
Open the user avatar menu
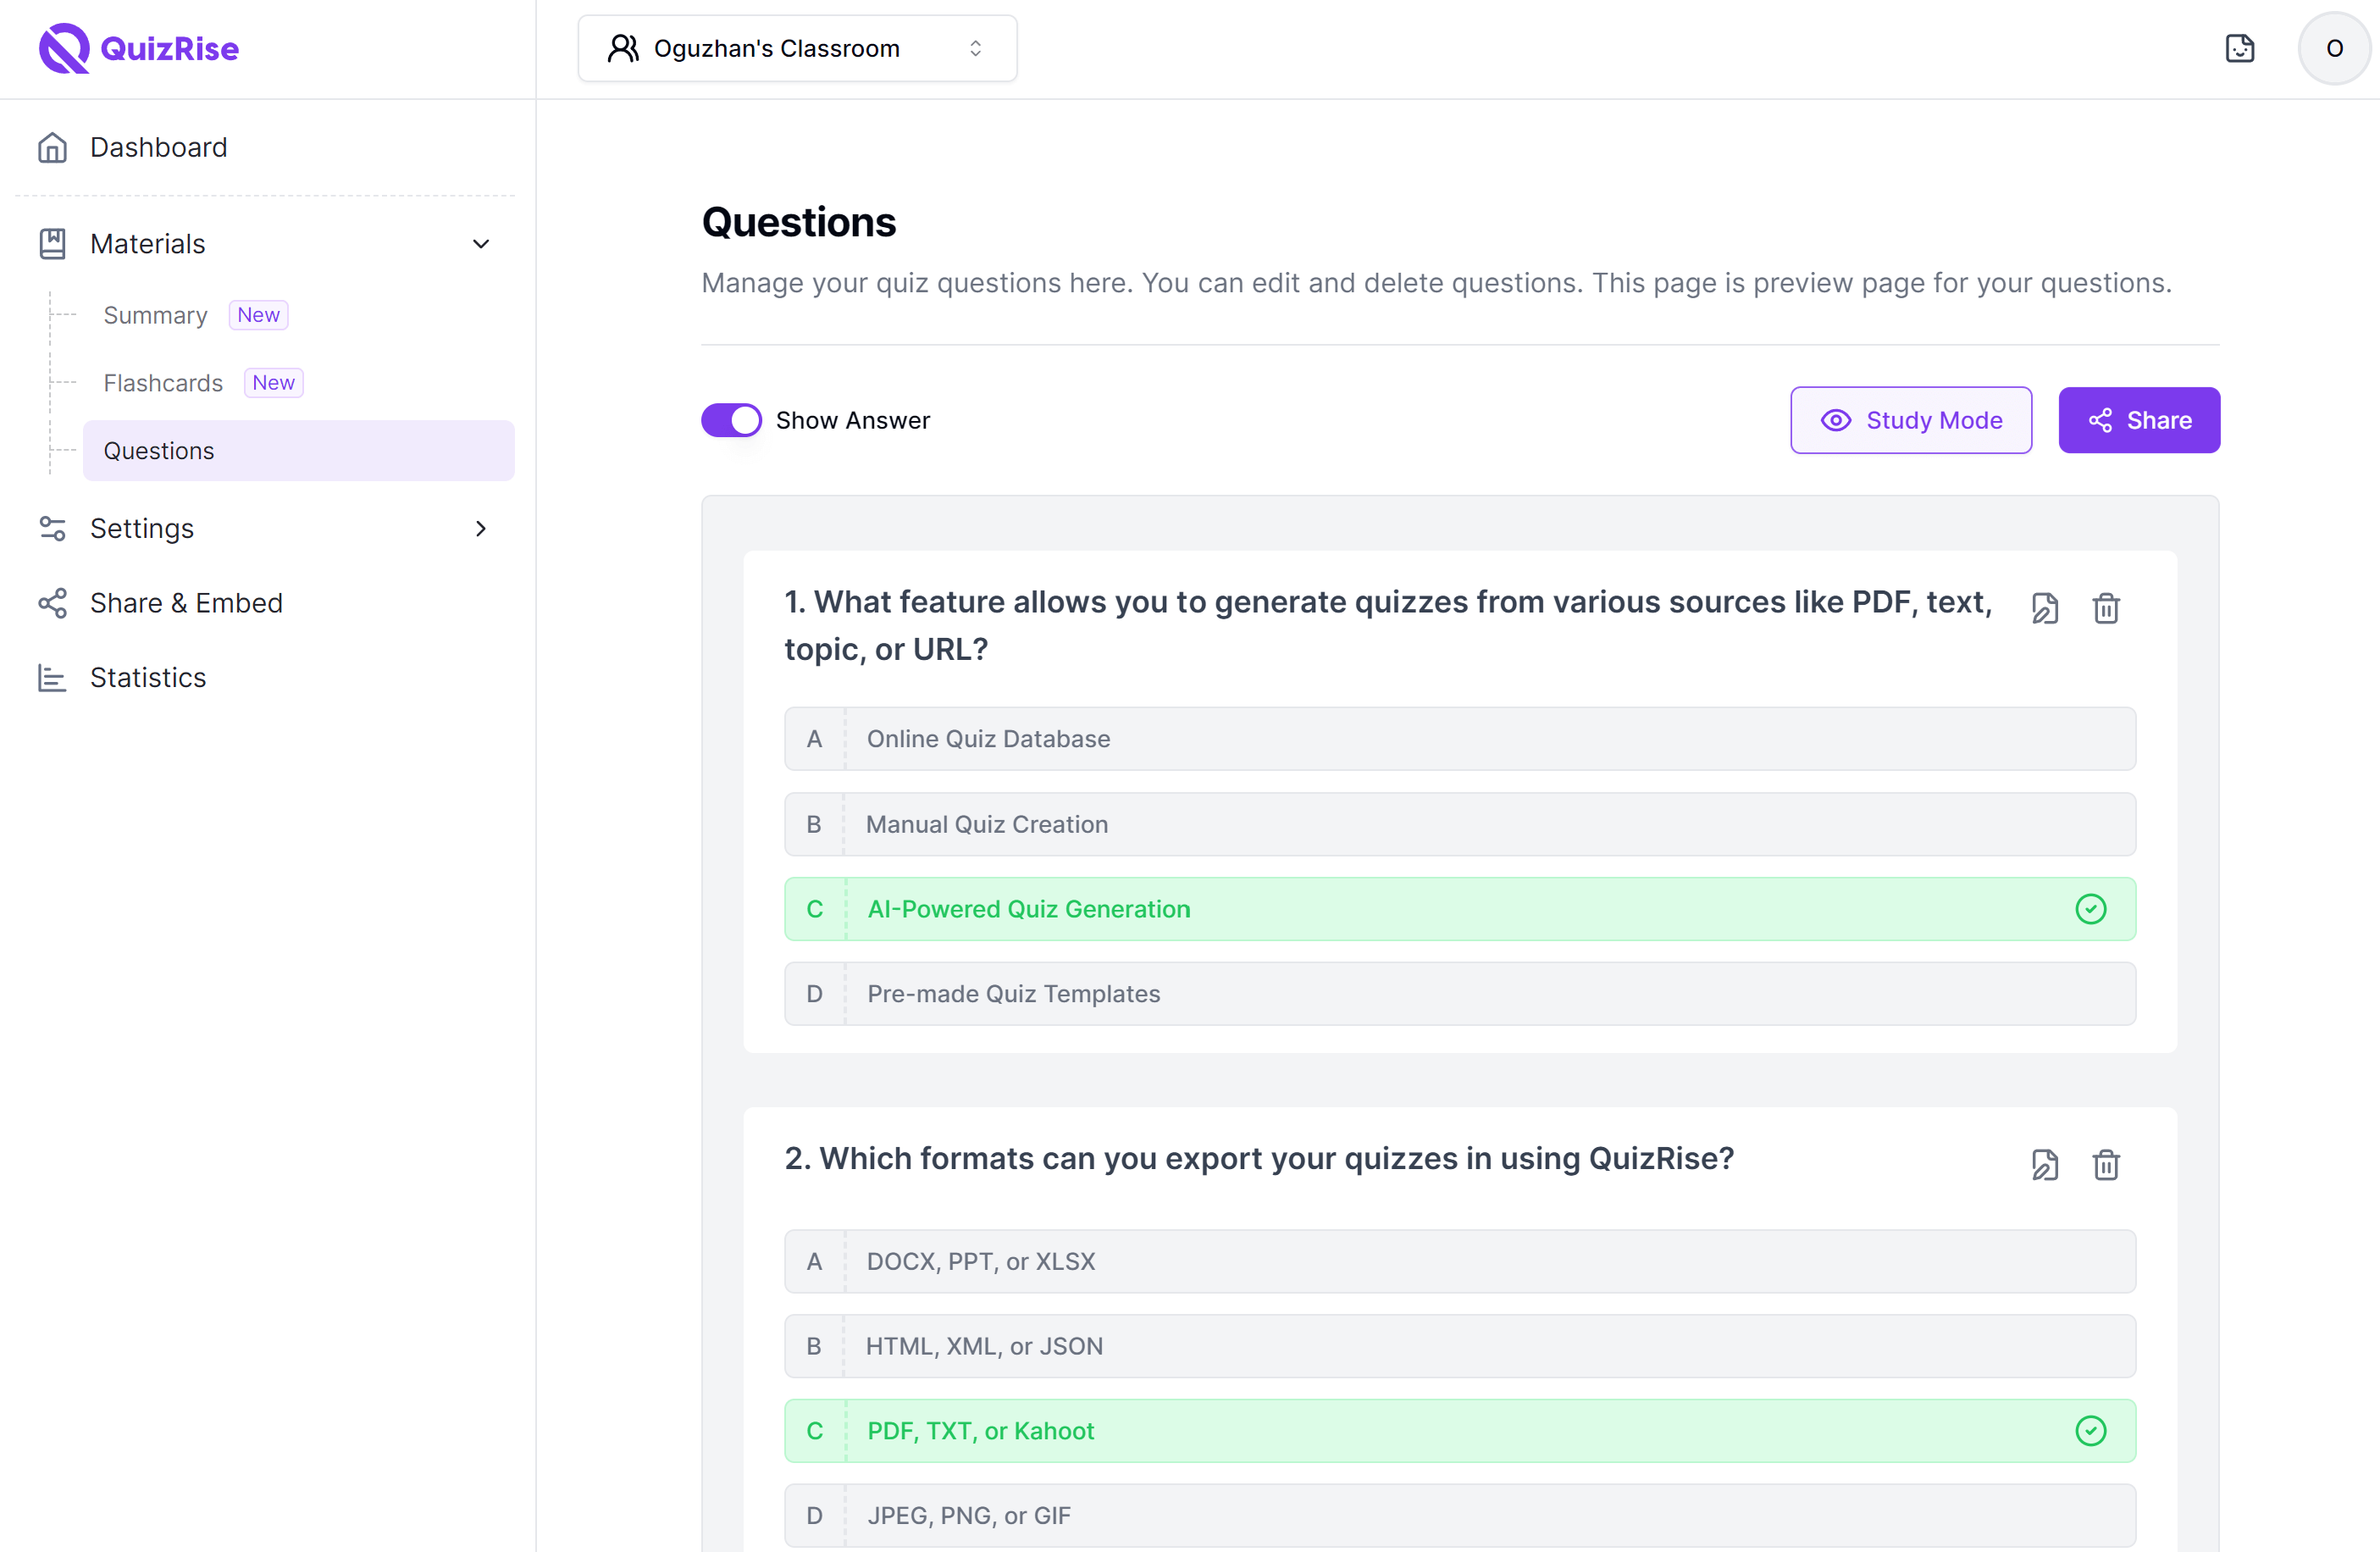pyautogui.click(x=2333, y=48)
